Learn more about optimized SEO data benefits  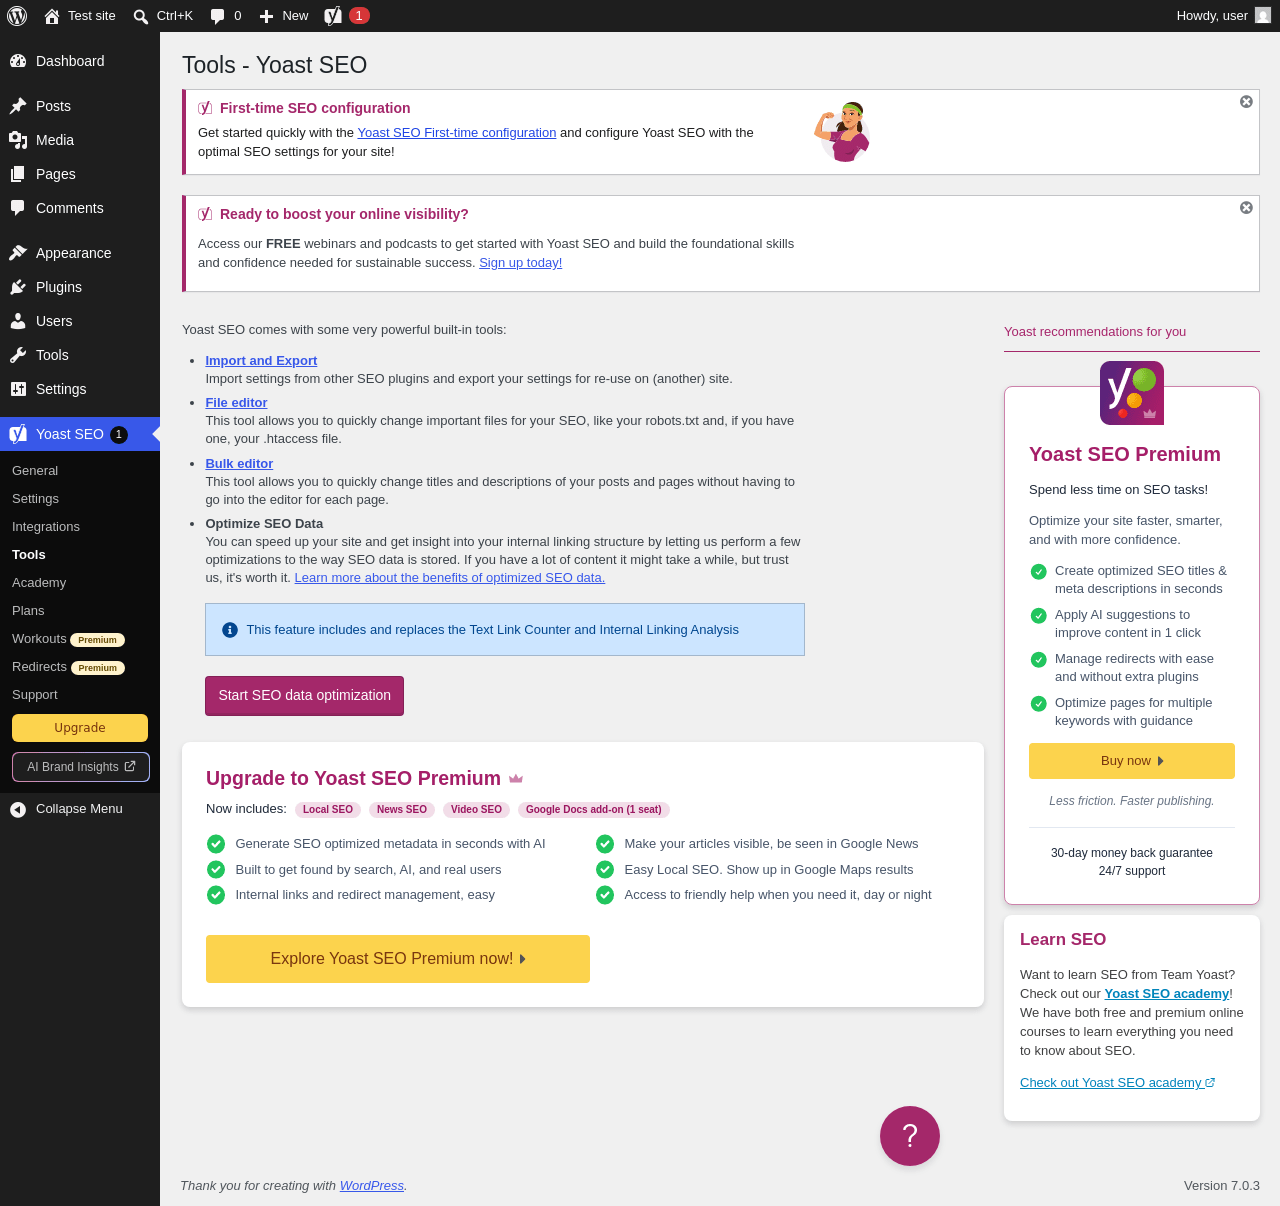pyautogui.click(x=450, y=578)
